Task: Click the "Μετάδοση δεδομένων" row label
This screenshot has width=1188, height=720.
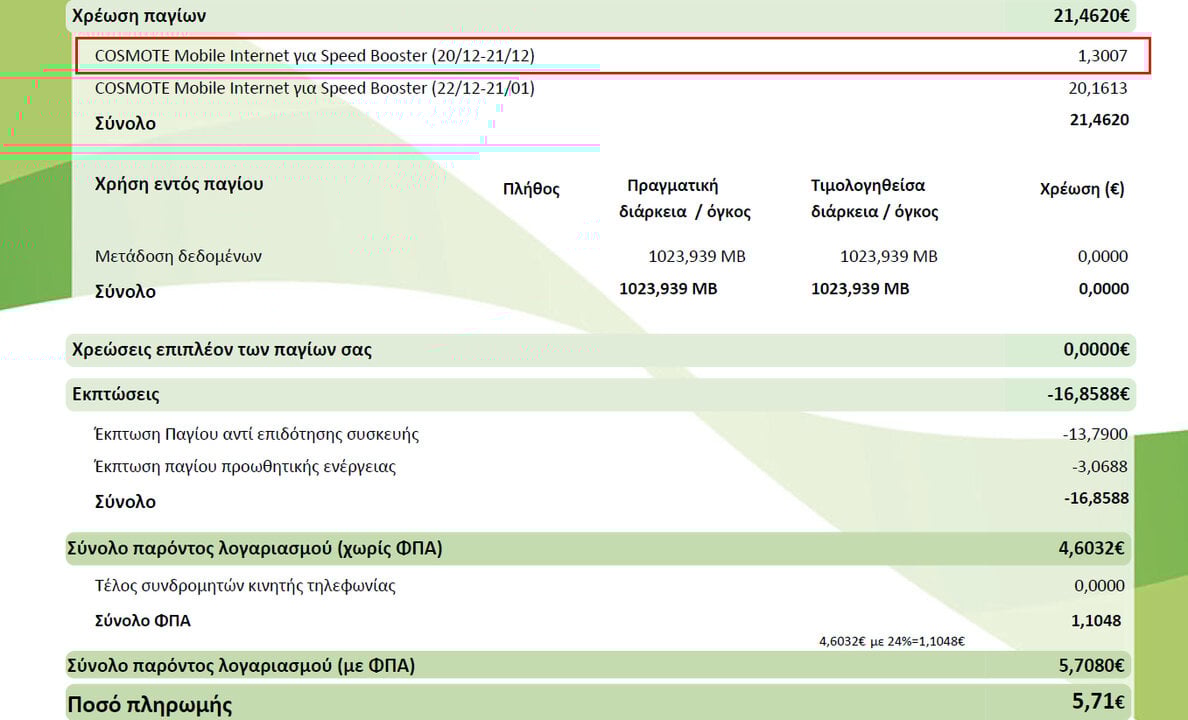Action: pos(178,256)
